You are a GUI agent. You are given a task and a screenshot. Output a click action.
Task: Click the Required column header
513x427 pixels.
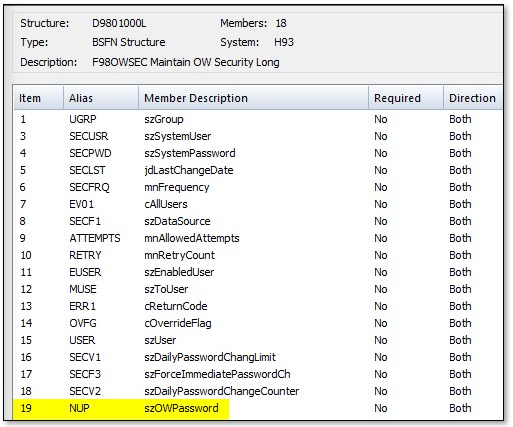click(x=406, y=98)
